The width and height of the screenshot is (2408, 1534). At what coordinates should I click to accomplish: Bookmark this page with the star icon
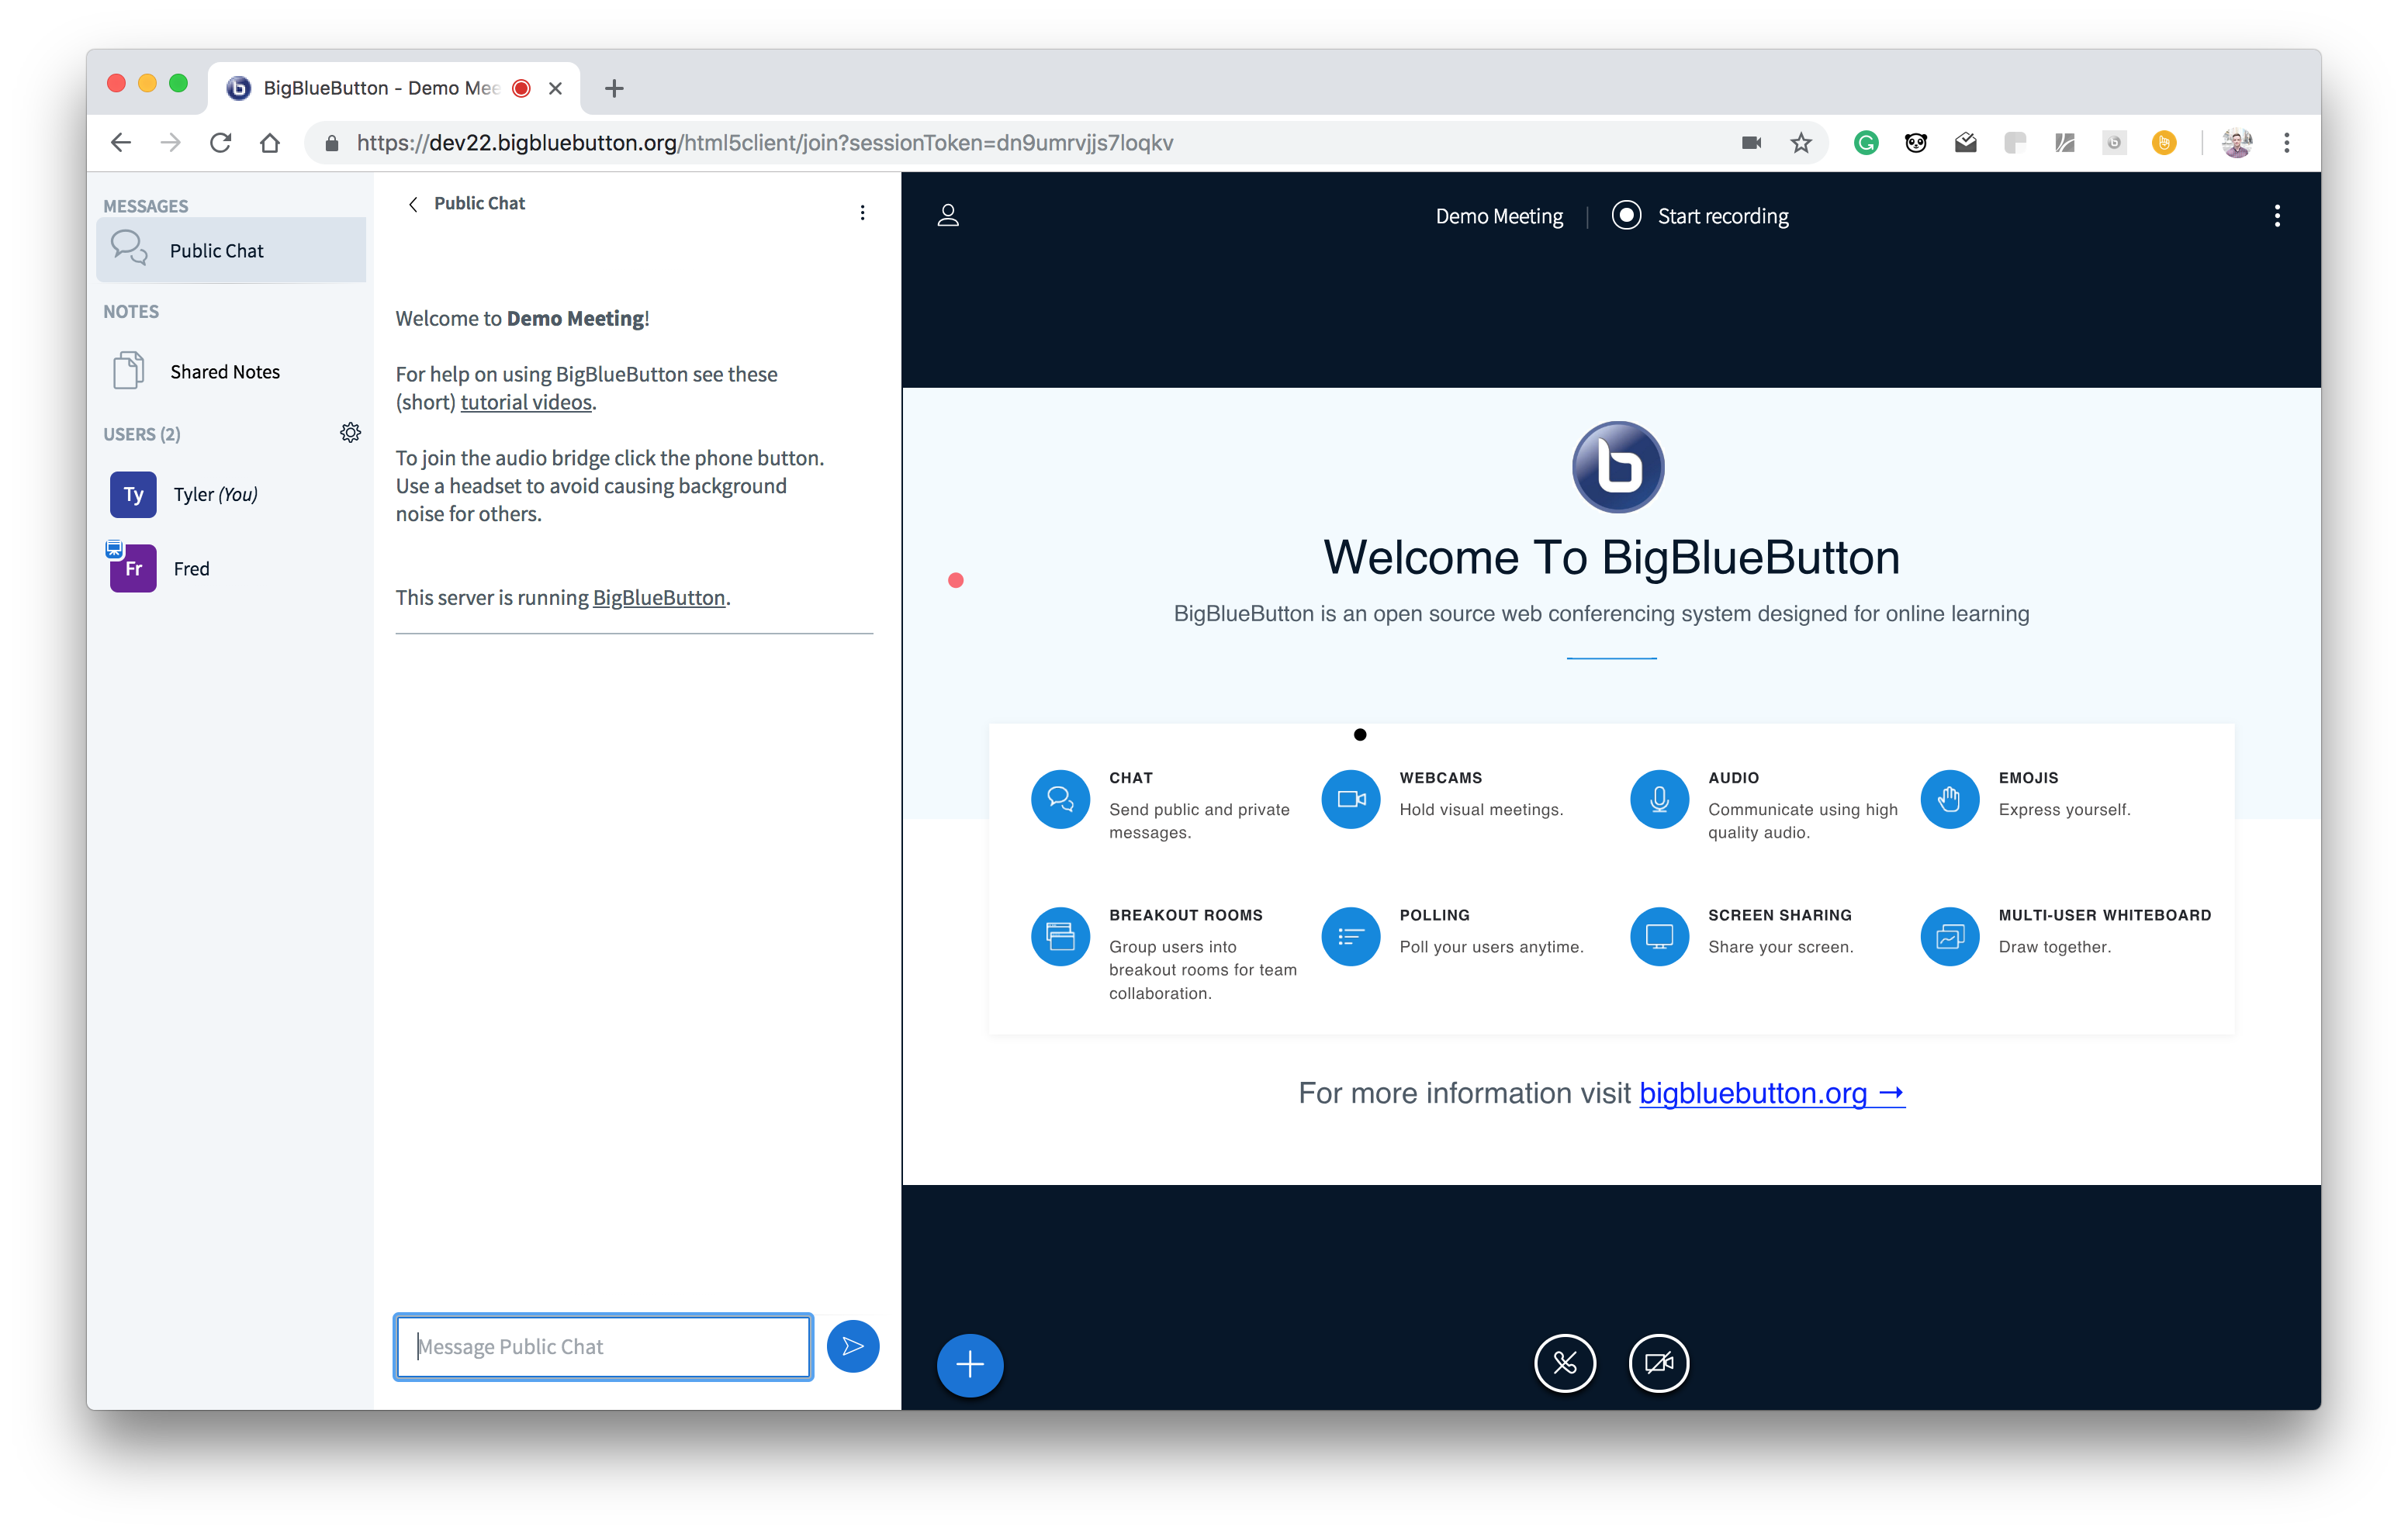(1800, 142)
